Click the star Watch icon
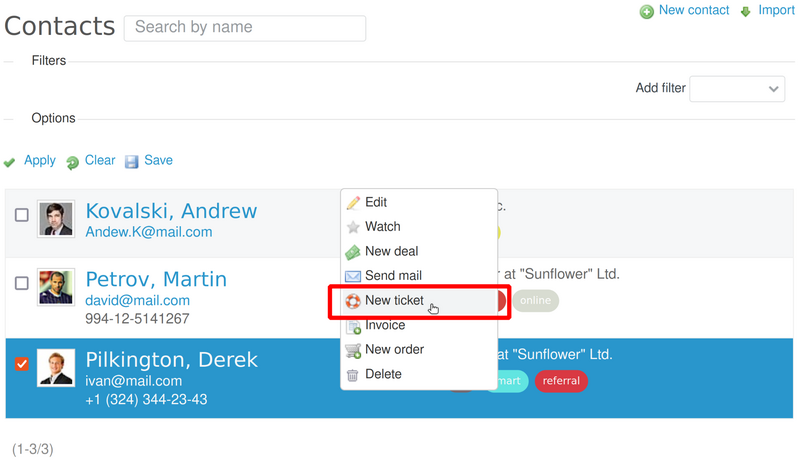This screenshot has height=461, width=800. pos(353,227)
